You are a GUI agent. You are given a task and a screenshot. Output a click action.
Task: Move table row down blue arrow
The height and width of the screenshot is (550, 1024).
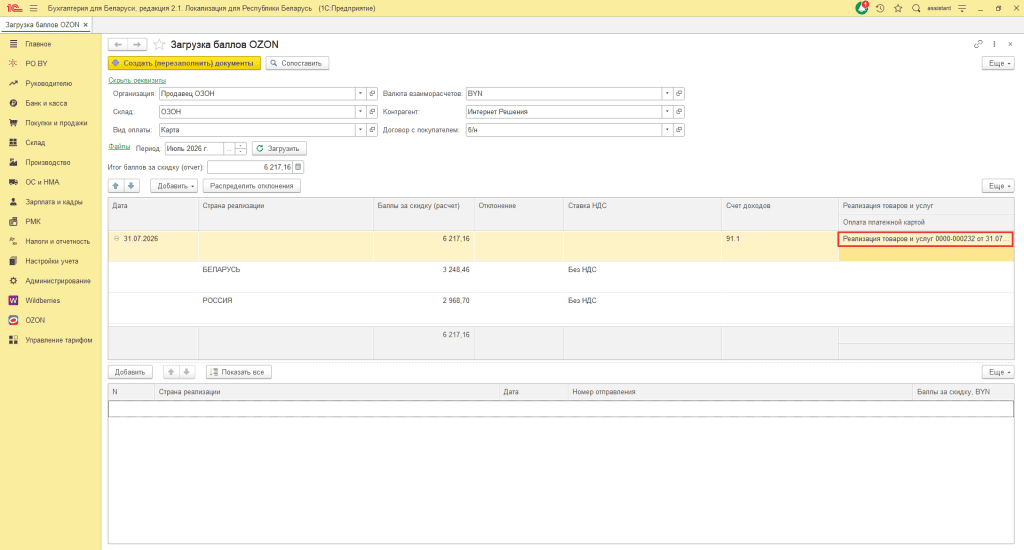131,186
